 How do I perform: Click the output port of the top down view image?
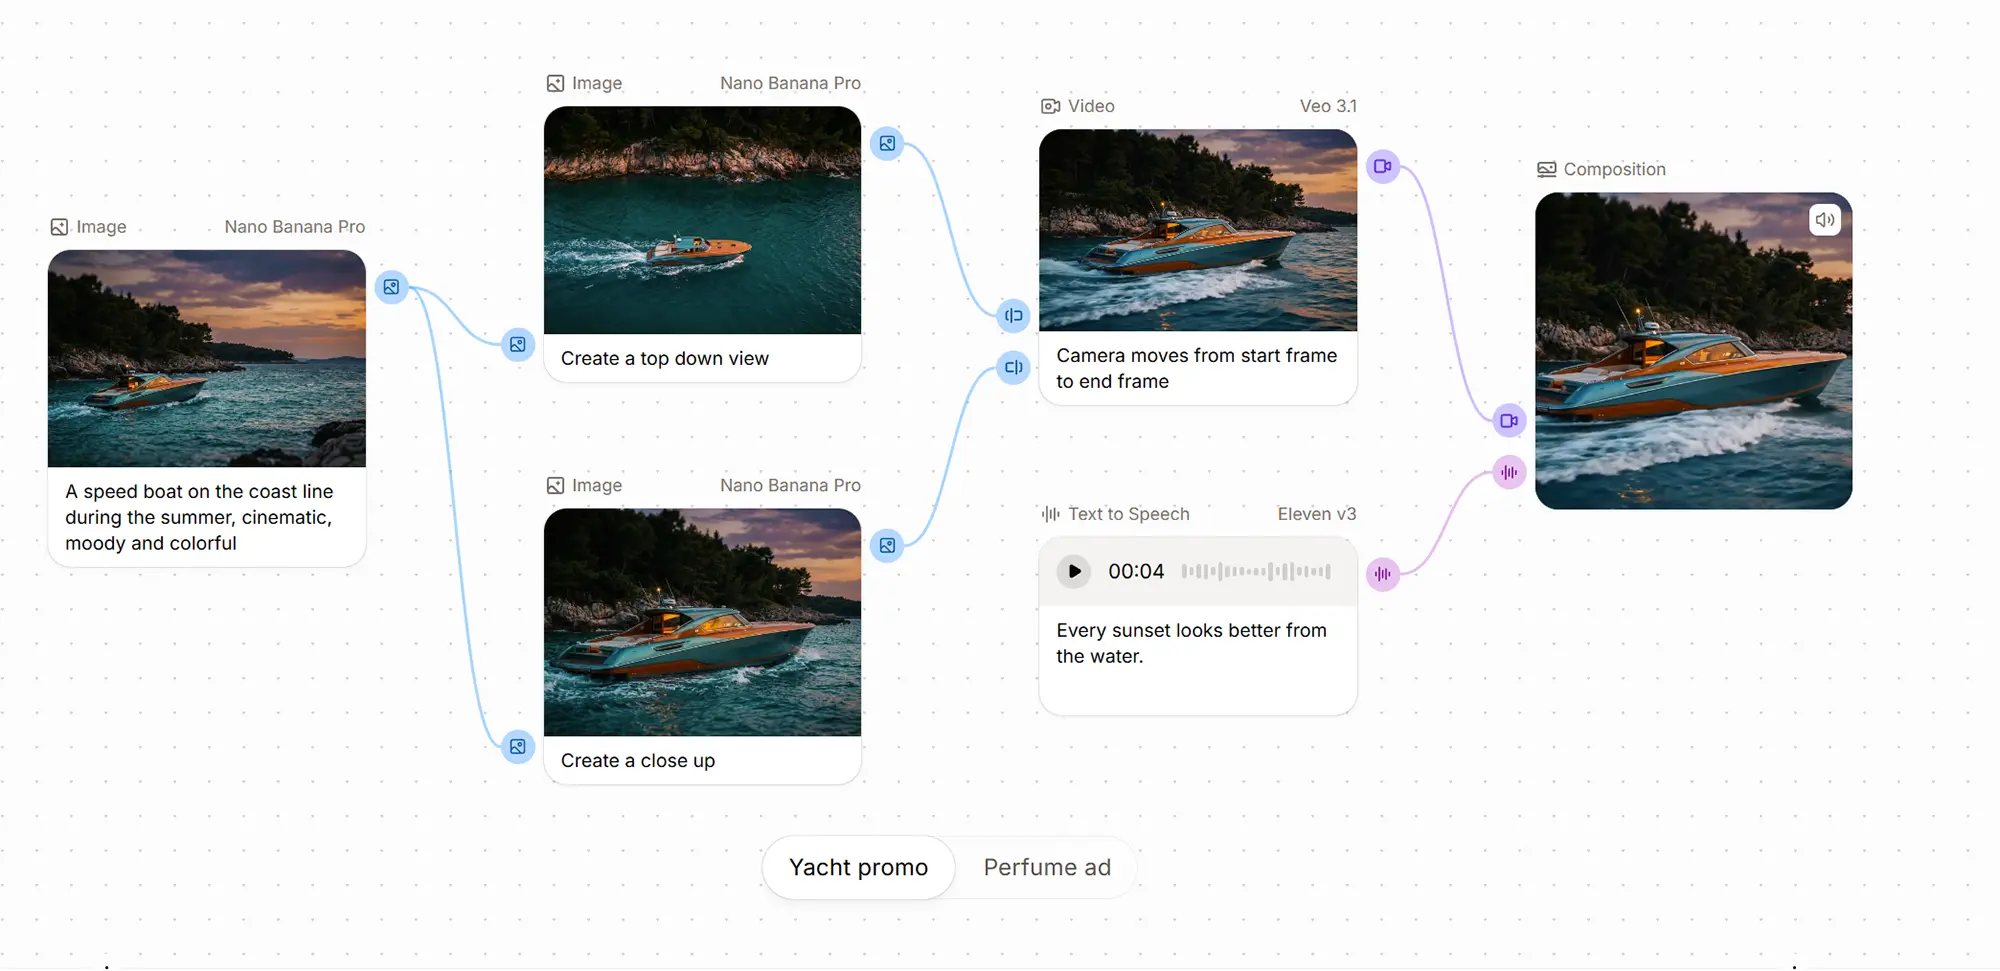[887, 144]
